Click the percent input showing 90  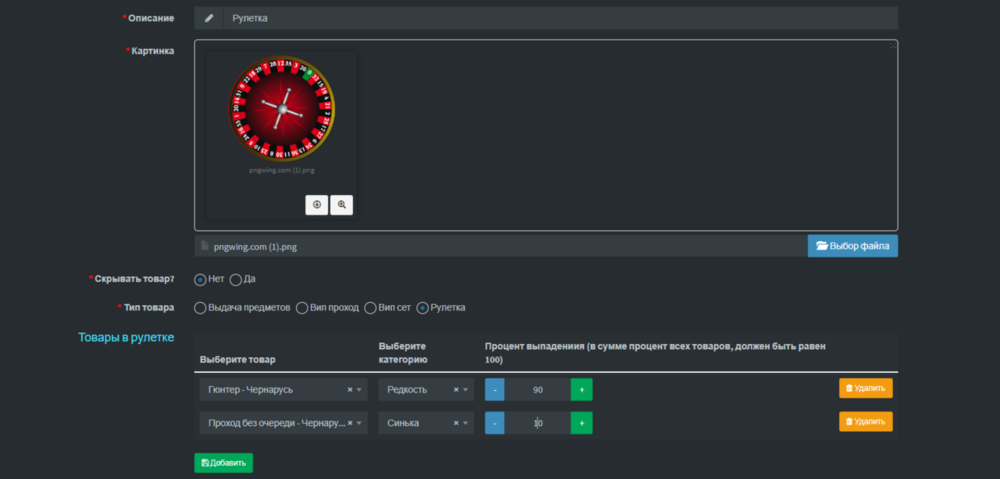click(x=538, y=390)
